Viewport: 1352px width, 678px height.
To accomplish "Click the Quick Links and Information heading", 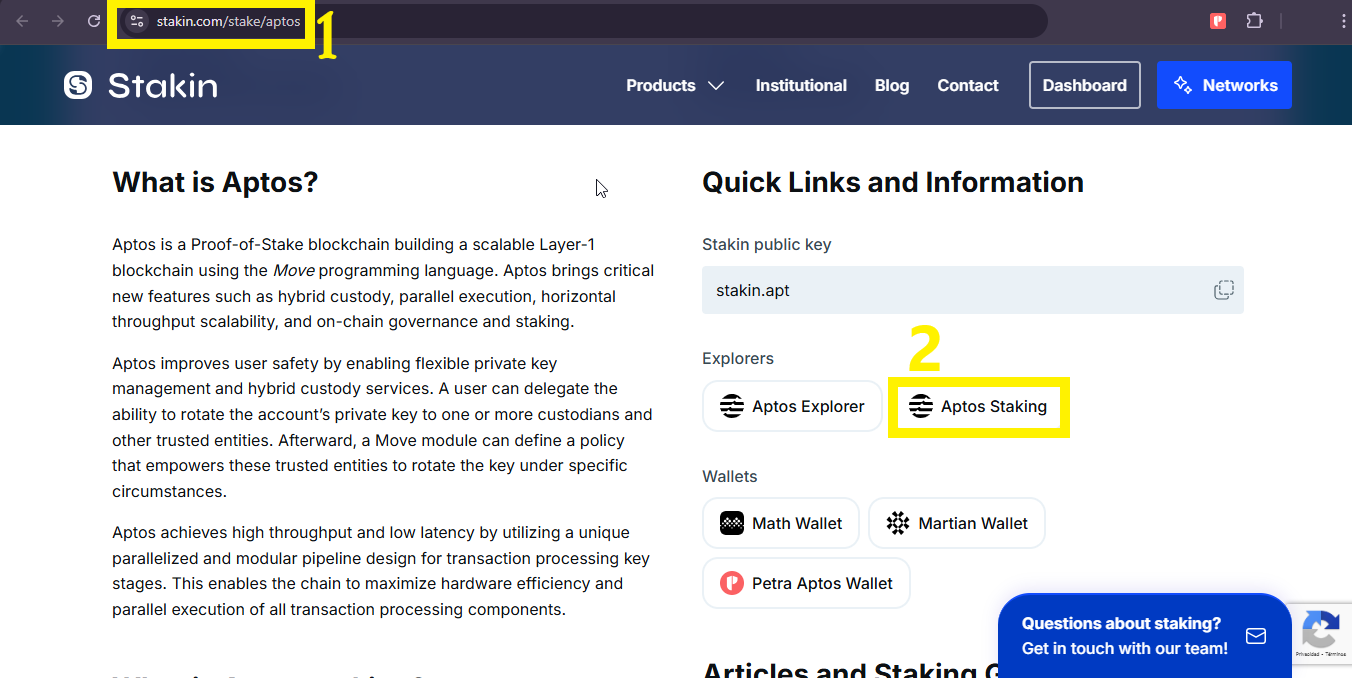I will pos(893,182).
